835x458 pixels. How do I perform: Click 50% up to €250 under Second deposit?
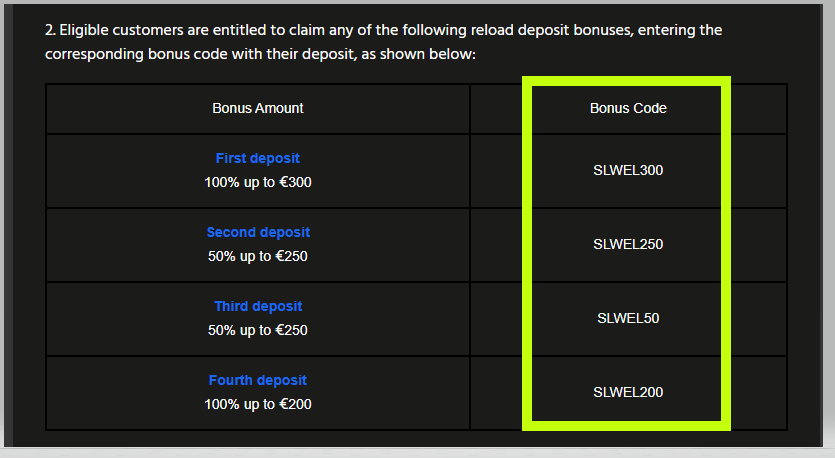coord(257,256)
